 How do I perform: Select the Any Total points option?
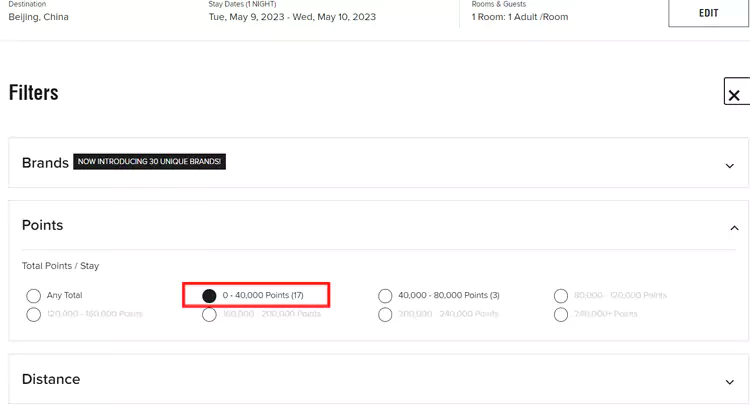point(34,296)
